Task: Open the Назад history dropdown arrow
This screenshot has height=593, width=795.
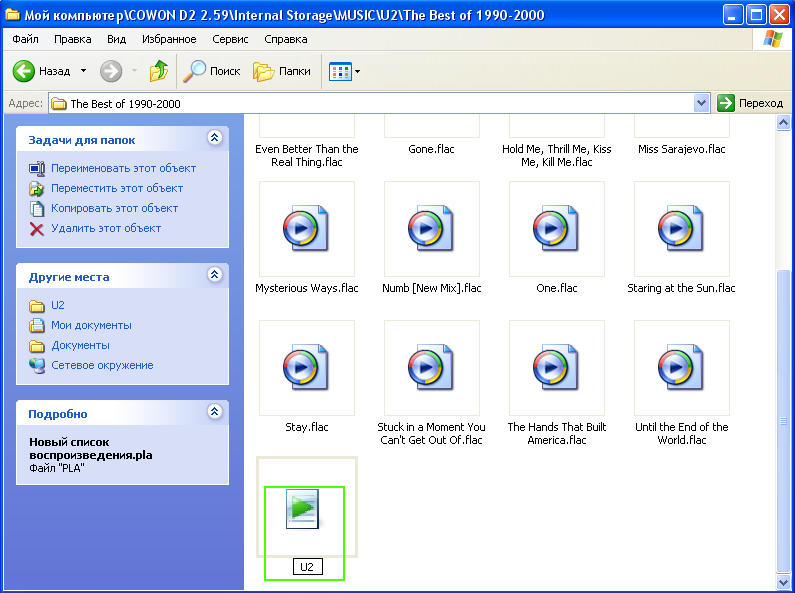Action: pyautogui.click(x=83, y=71)
